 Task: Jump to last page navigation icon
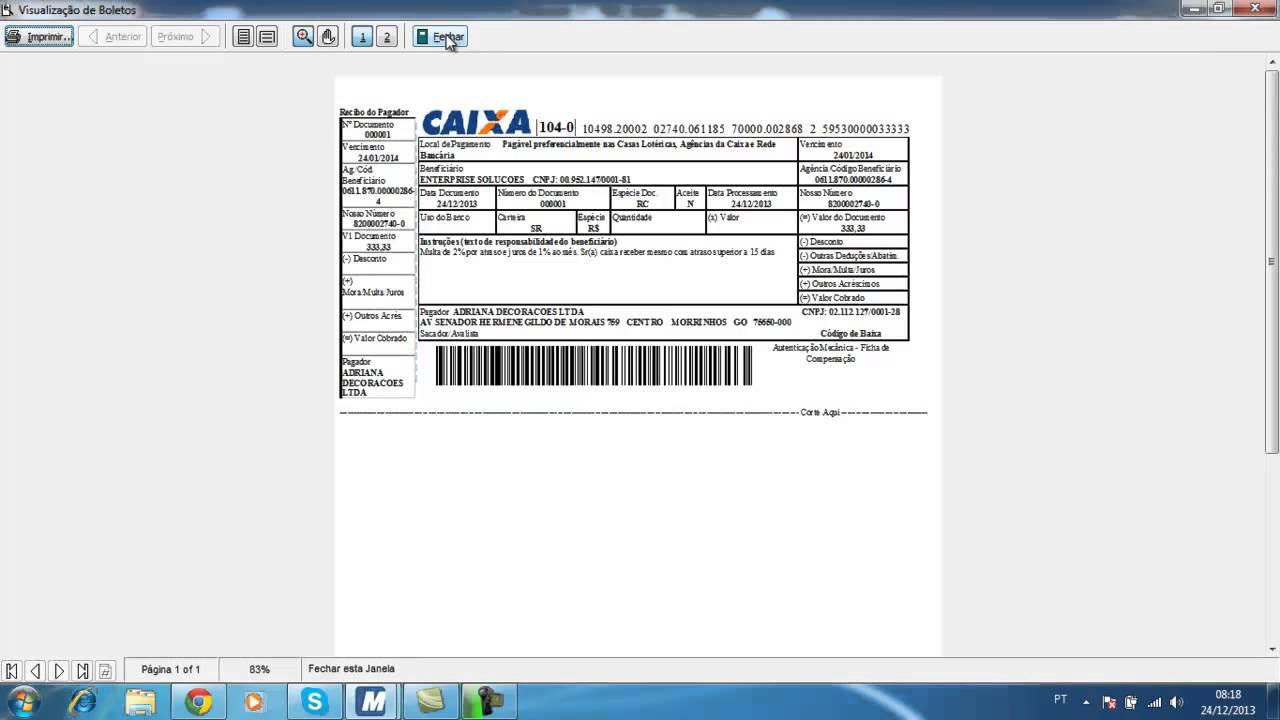coord(83,671)
